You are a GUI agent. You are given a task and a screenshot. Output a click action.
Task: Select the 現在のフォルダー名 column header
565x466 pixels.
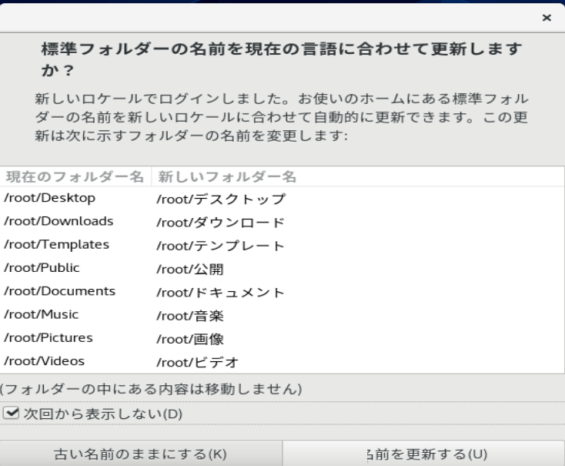(75, 177)
